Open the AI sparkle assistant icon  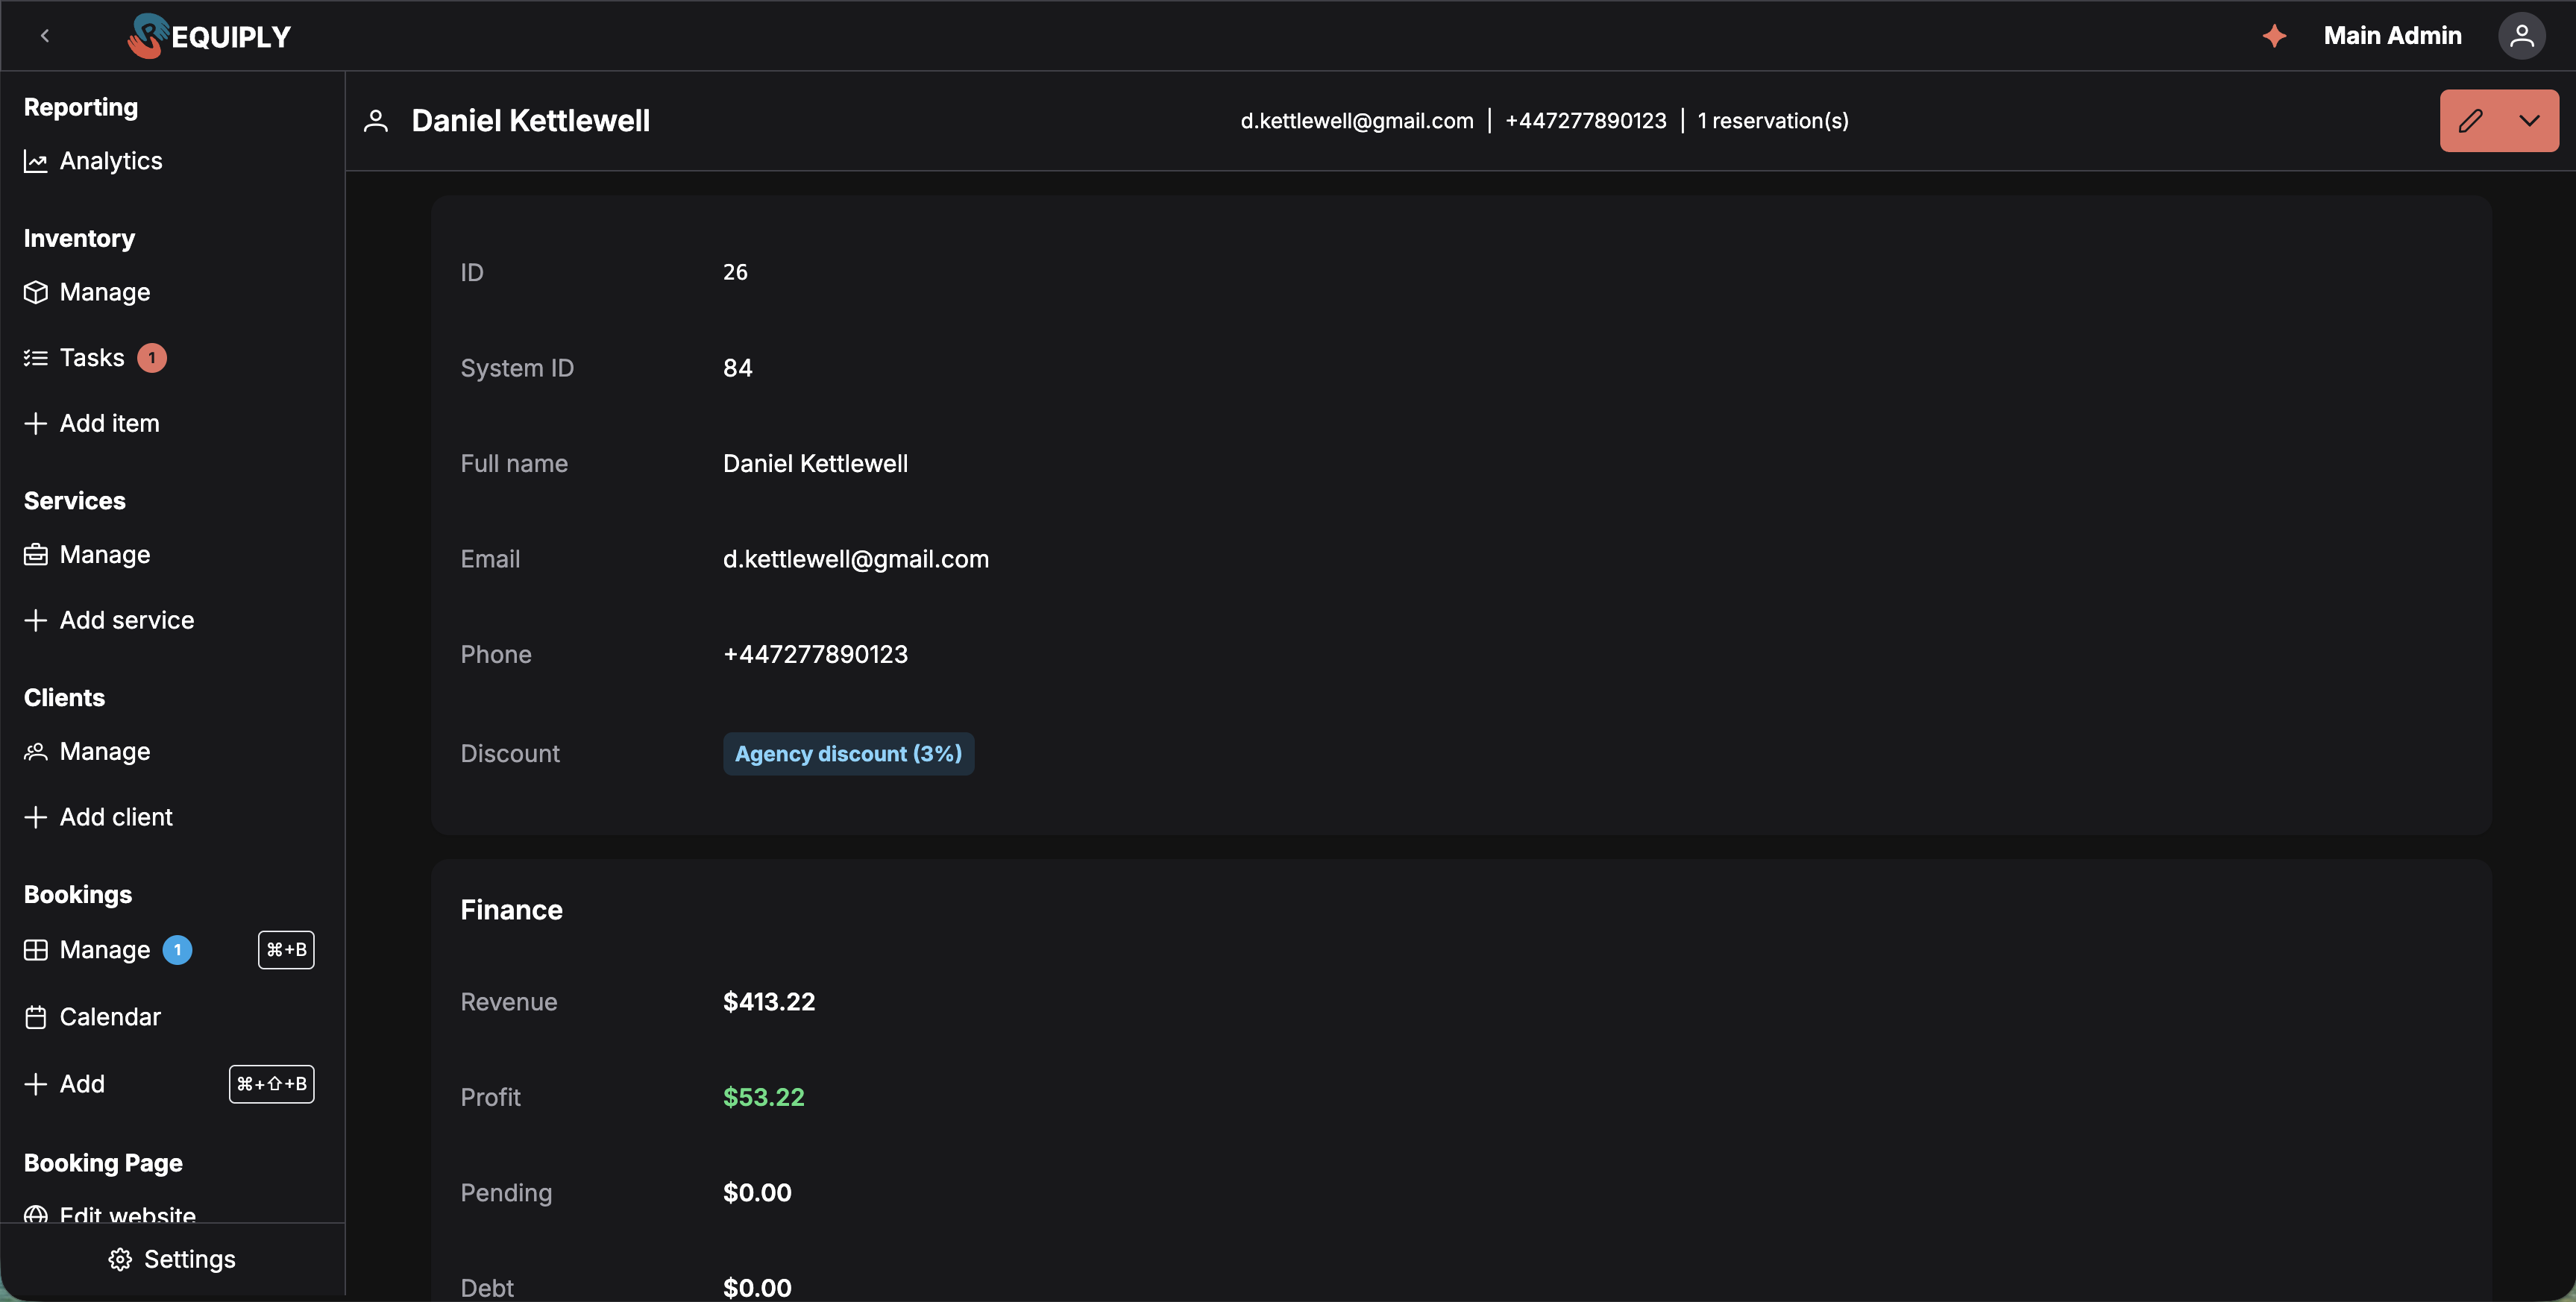click(x=2274, y=36)
